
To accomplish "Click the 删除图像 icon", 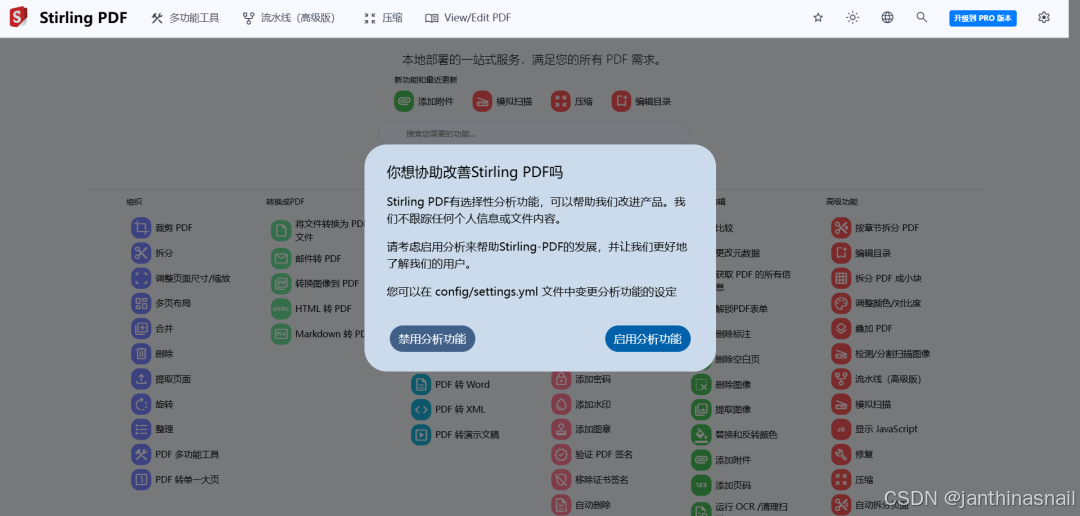I will [701, 384].
